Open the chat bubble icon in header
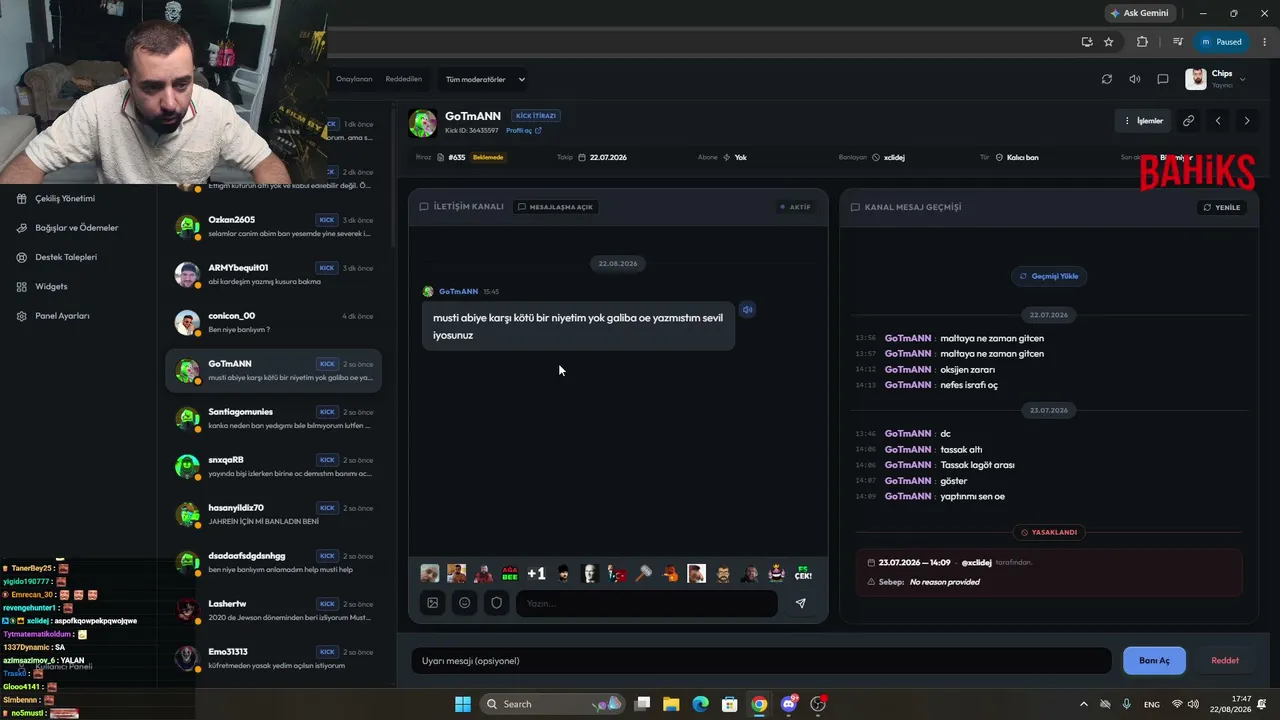This screenshot has height=720, width=1280. click(x=1162, y=79)
